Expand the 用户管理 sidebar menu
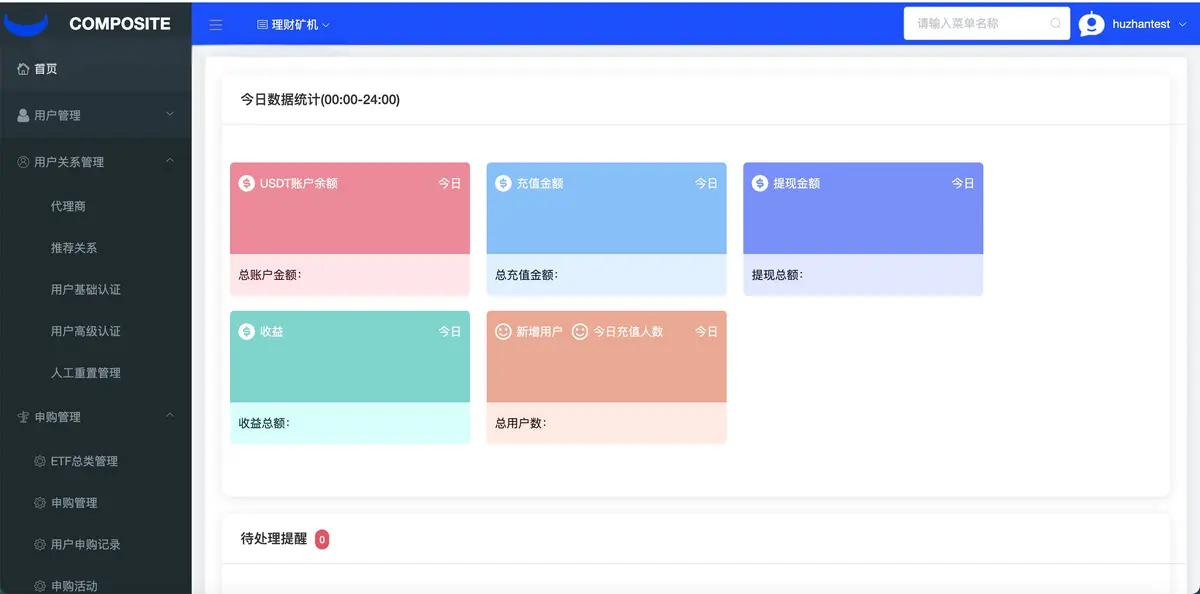This screenshot has width=1200, height=594. tap(96, 115)
